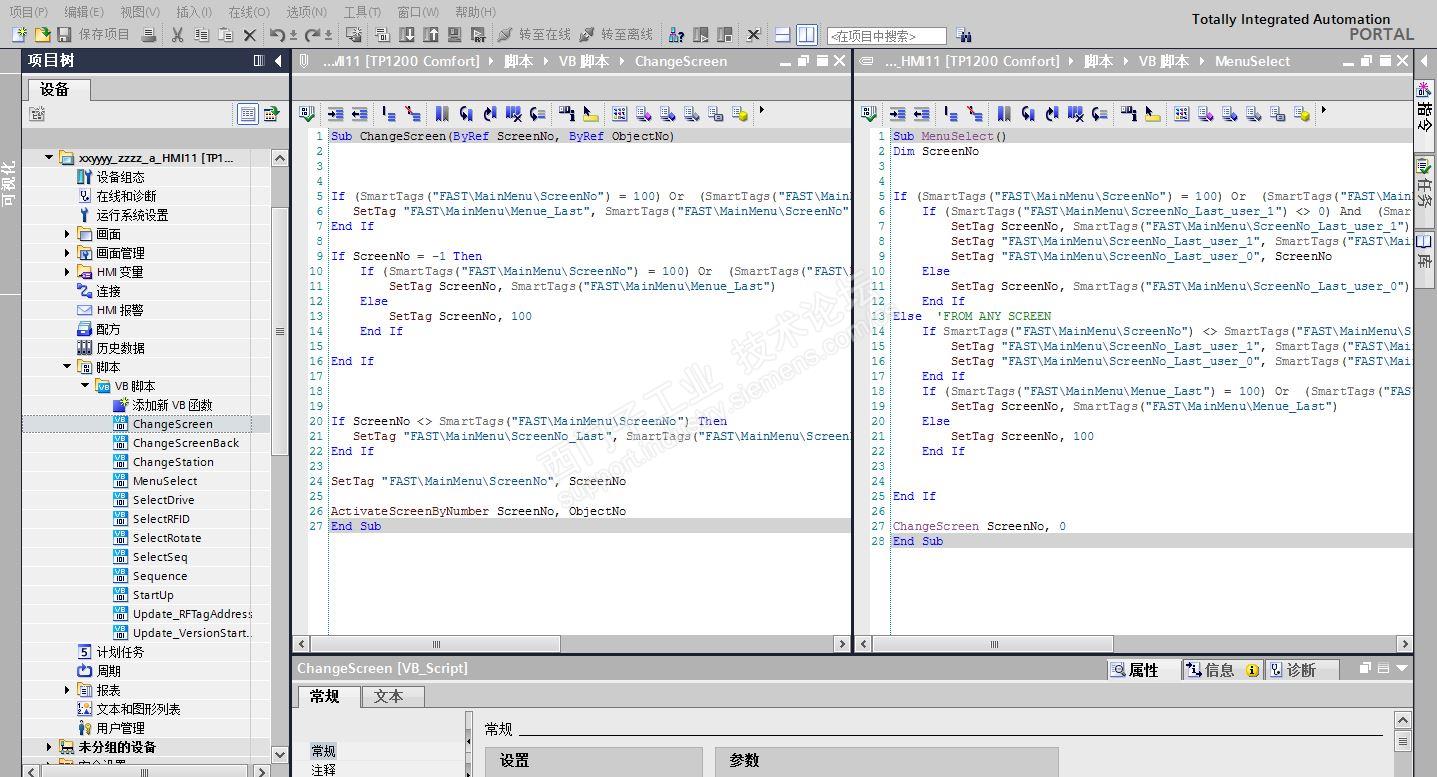Click split editor horizontally icon
Screen dimensions: 1437x777
point(783,35)
